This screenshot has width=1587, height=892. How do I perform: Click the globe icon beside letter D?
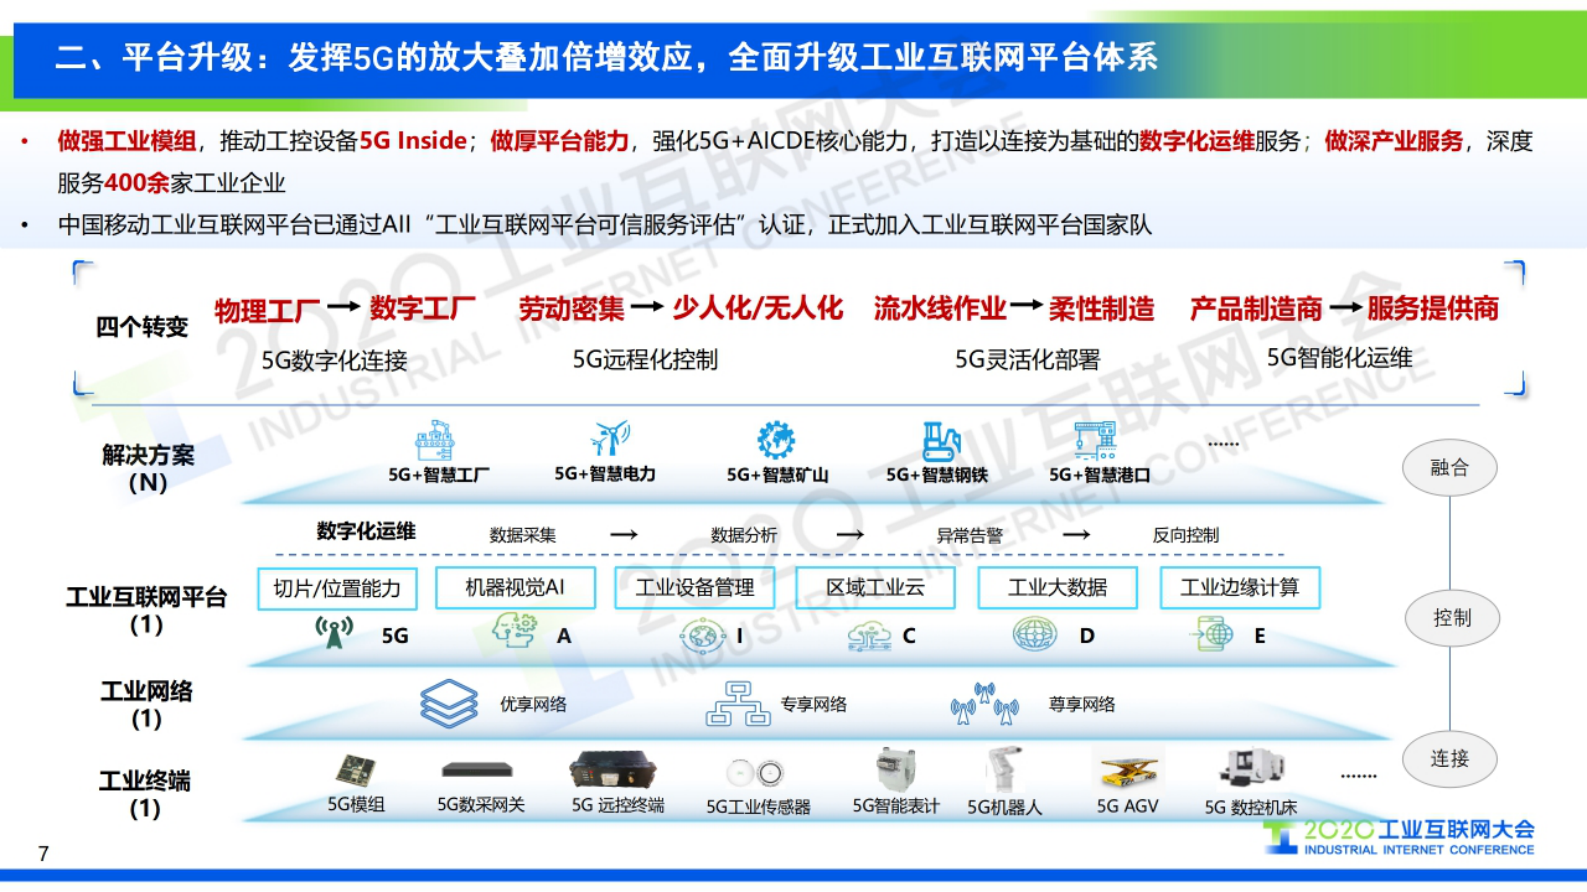(1034, 634)
